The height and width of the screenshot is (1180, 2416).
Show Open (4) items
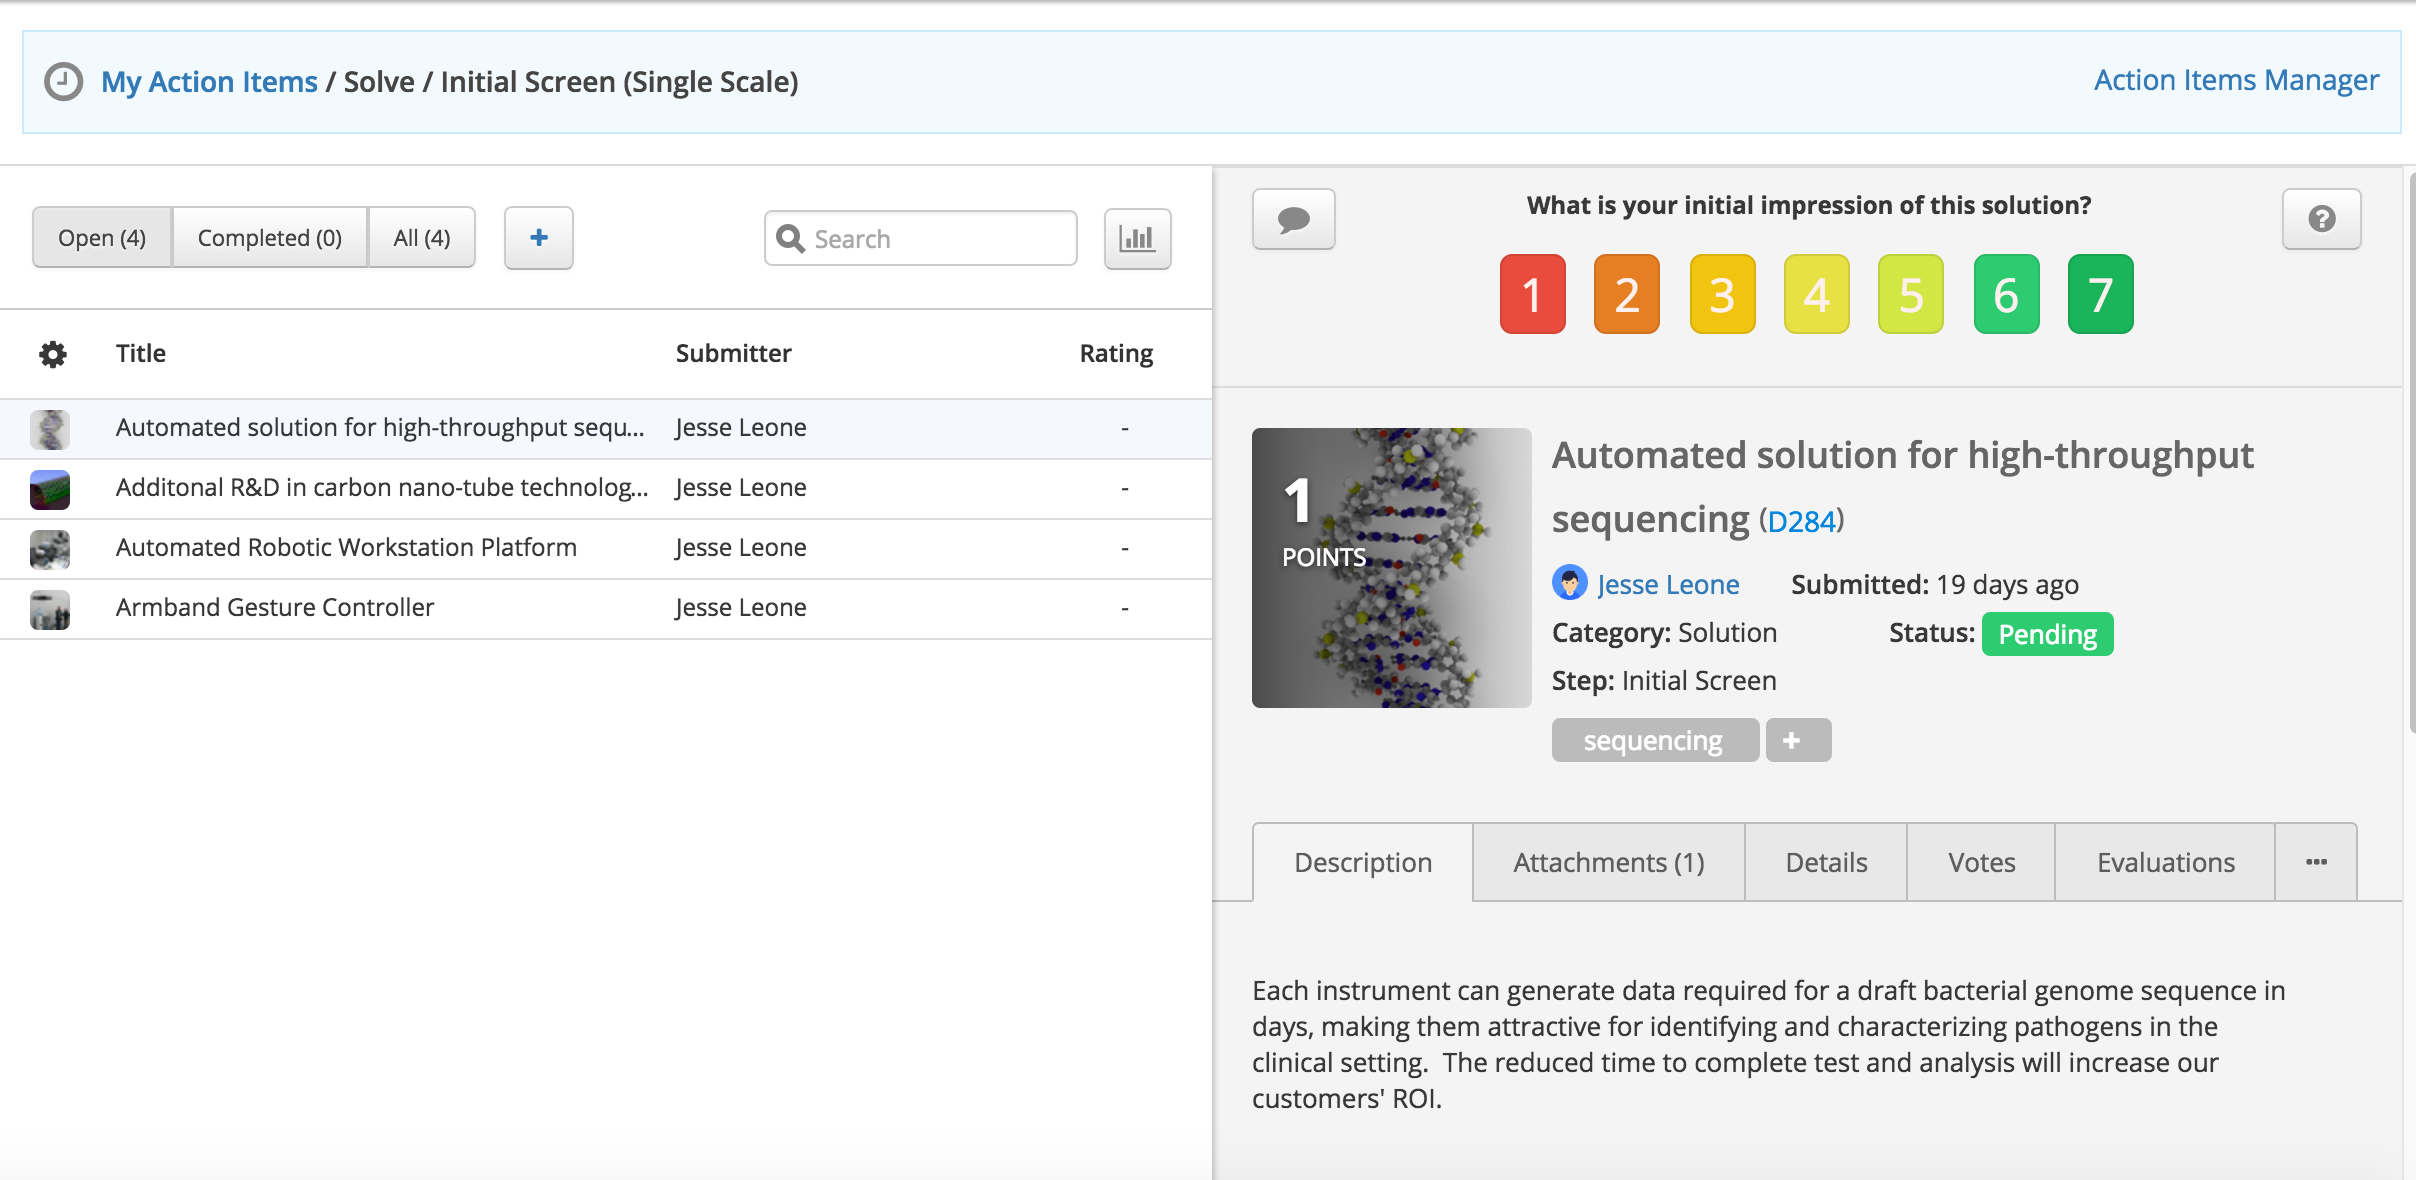pyautogui.click(x=102, y=238)
